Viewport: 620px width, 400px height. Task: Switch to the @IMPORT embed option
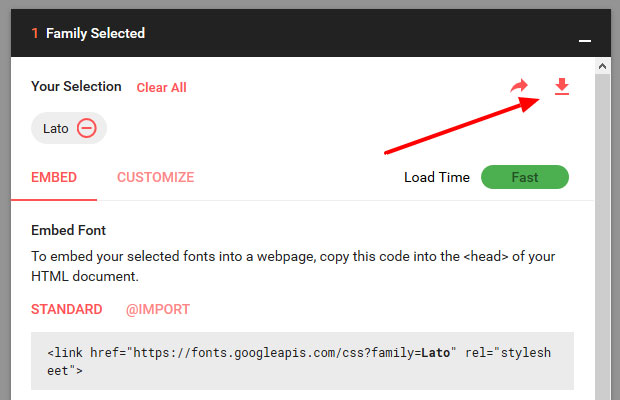click(158, 309)
